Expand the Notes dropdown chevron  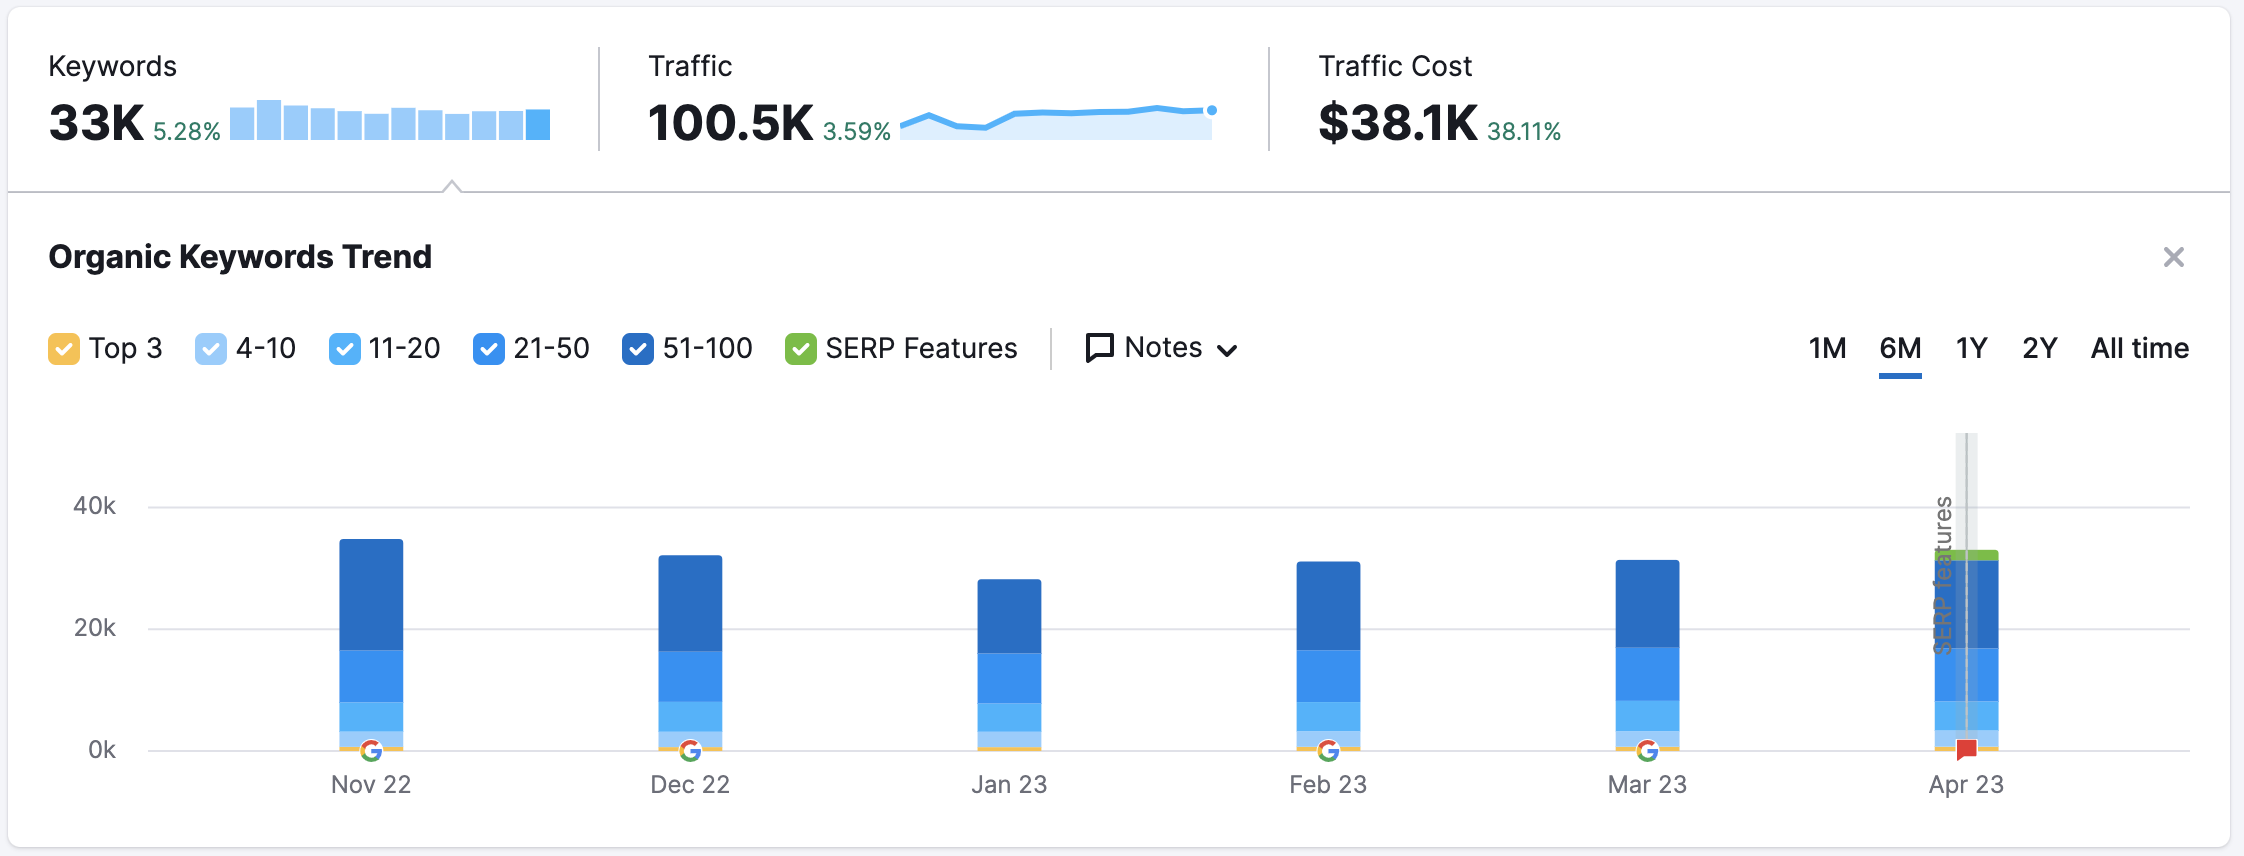(x=1227, y=350)
